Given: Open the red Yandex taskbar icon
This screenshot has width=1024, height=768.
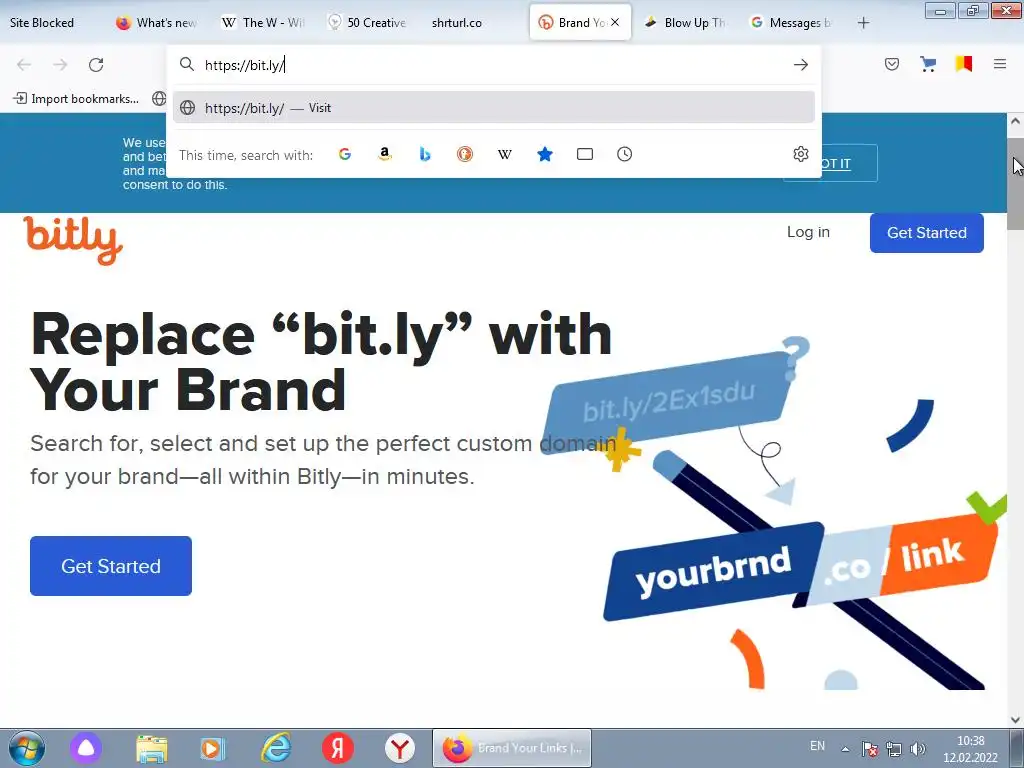Looking at the screenshot, I should tap(338, 748).
